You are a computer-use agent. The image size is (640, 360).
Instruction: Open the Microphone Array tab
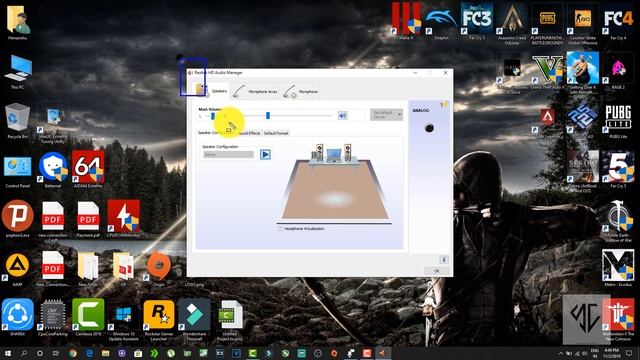click(255, 91)
